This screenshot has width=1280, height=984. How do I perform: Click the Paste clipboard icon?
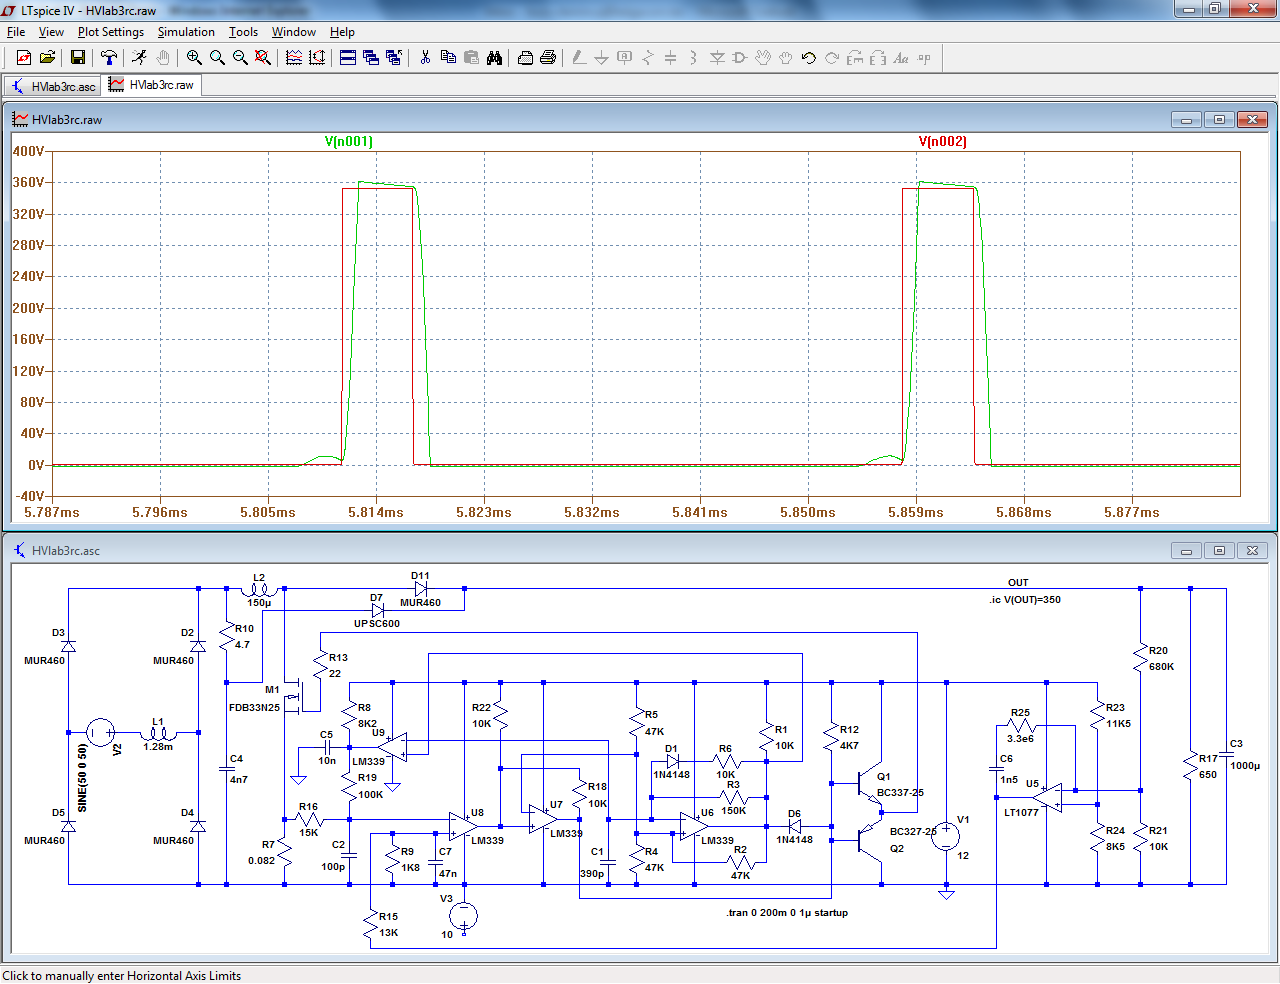click(x=471, y=58)
